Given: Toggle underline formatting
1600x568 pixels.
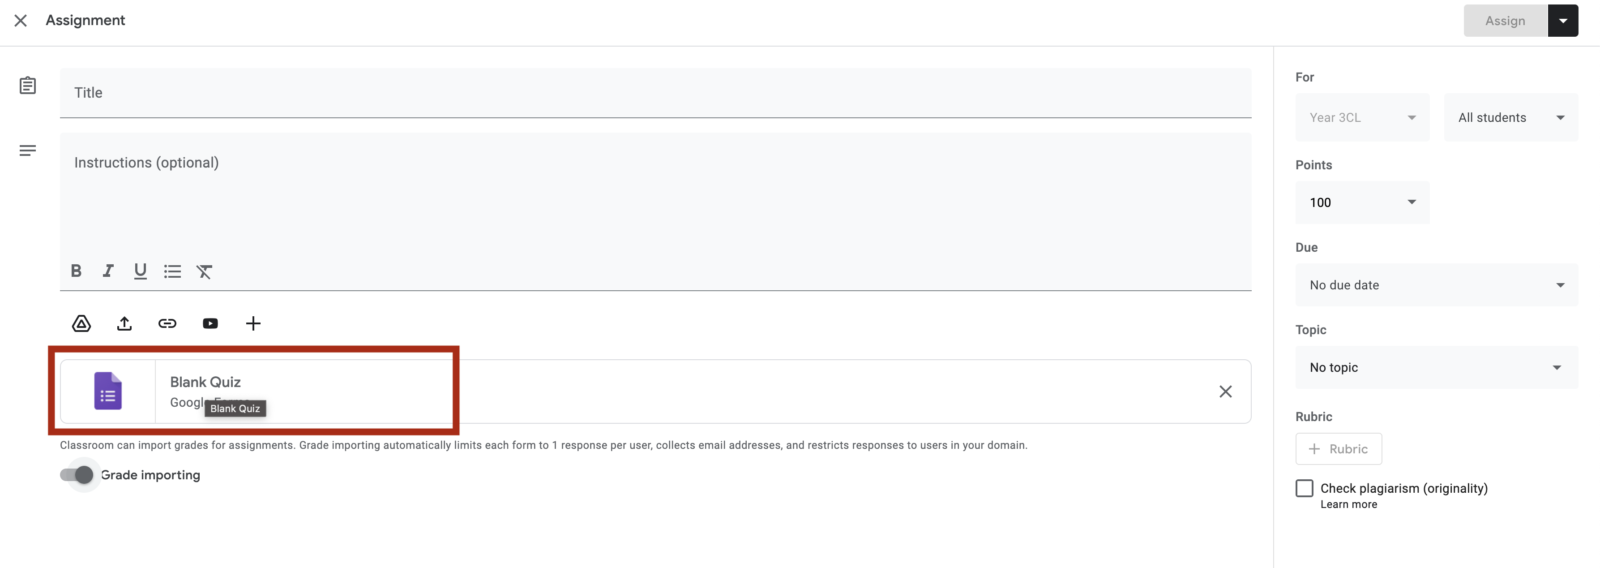Looking at the screenshot, I should [x=140, y=271].
